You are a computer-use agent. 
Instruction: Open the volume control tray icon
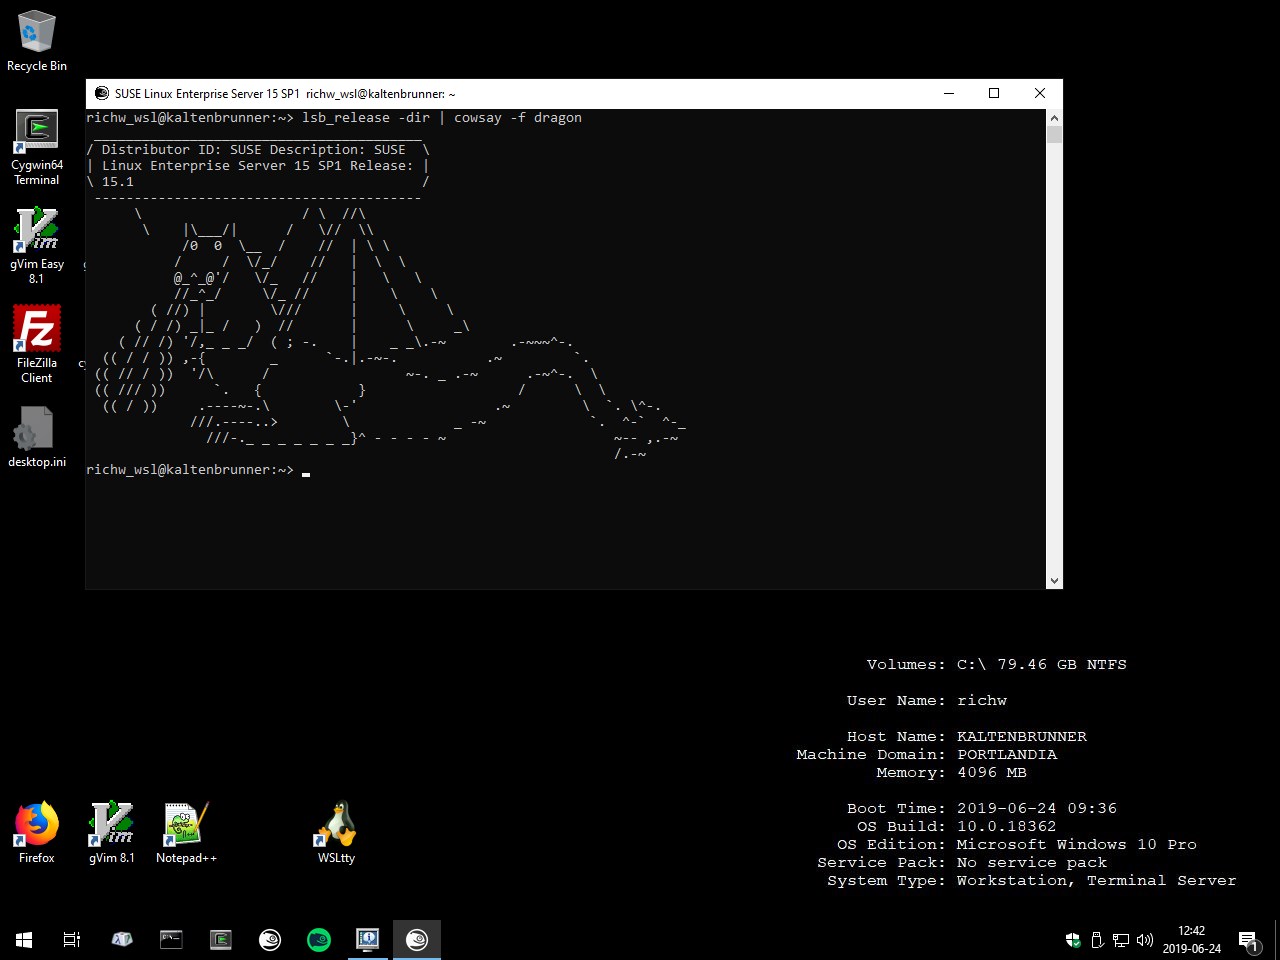click(1145, 940)
